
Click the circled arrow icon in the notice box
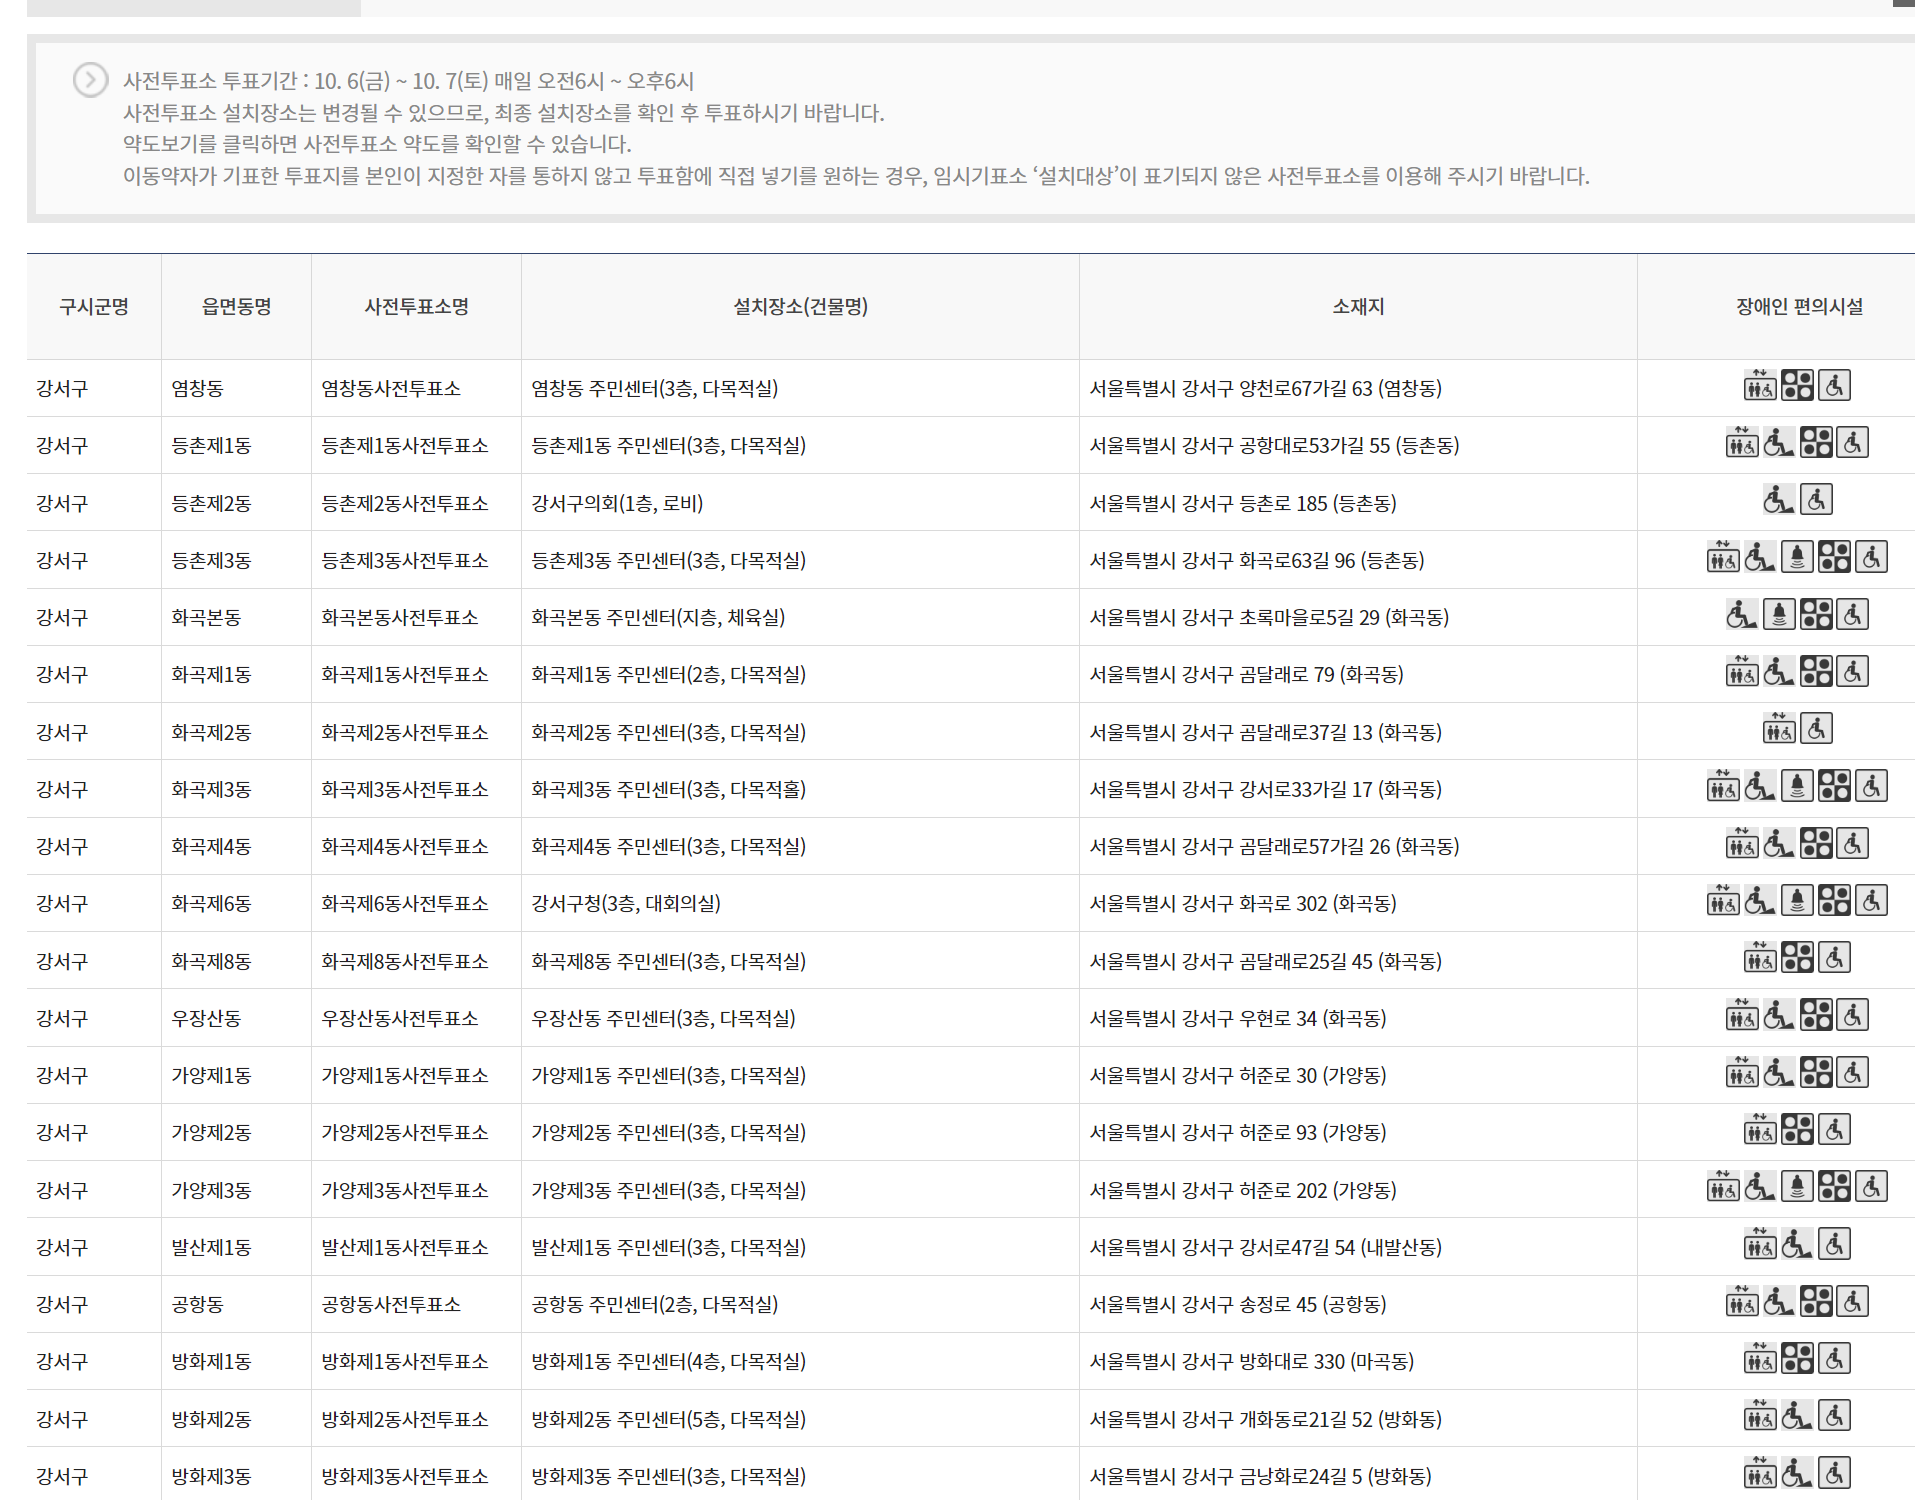91,80
